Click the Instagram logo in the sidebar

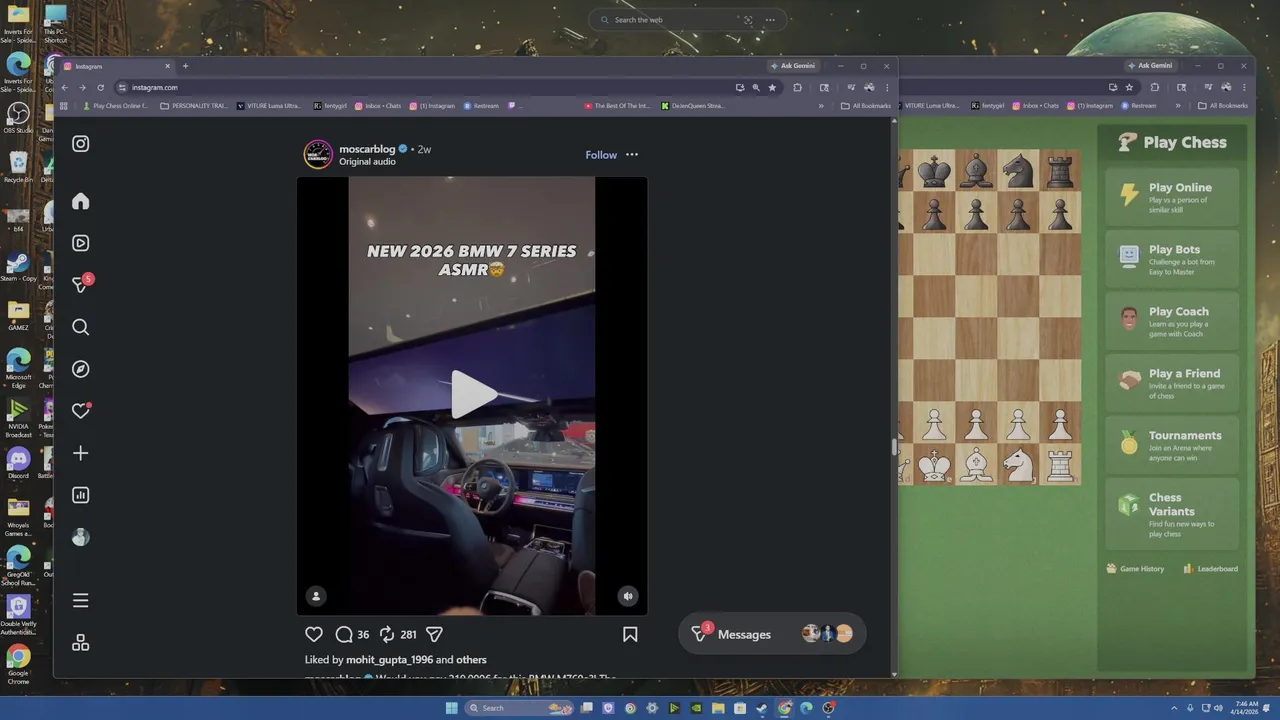point(81,143)
